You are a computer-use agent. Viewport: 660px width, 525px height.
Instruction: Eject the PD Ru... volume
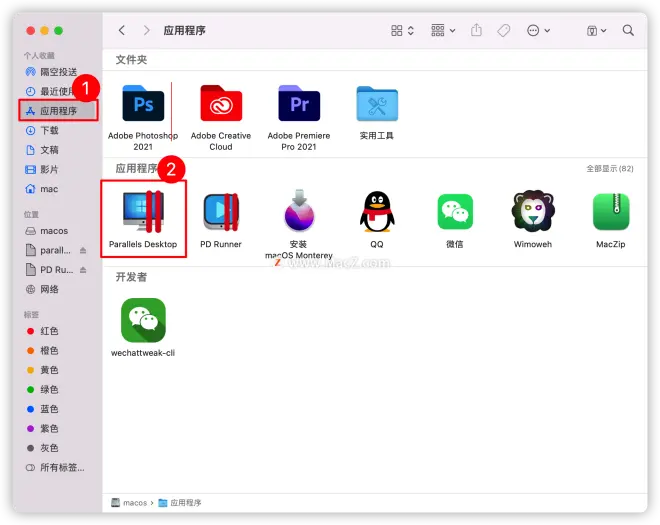coord(83,269)
